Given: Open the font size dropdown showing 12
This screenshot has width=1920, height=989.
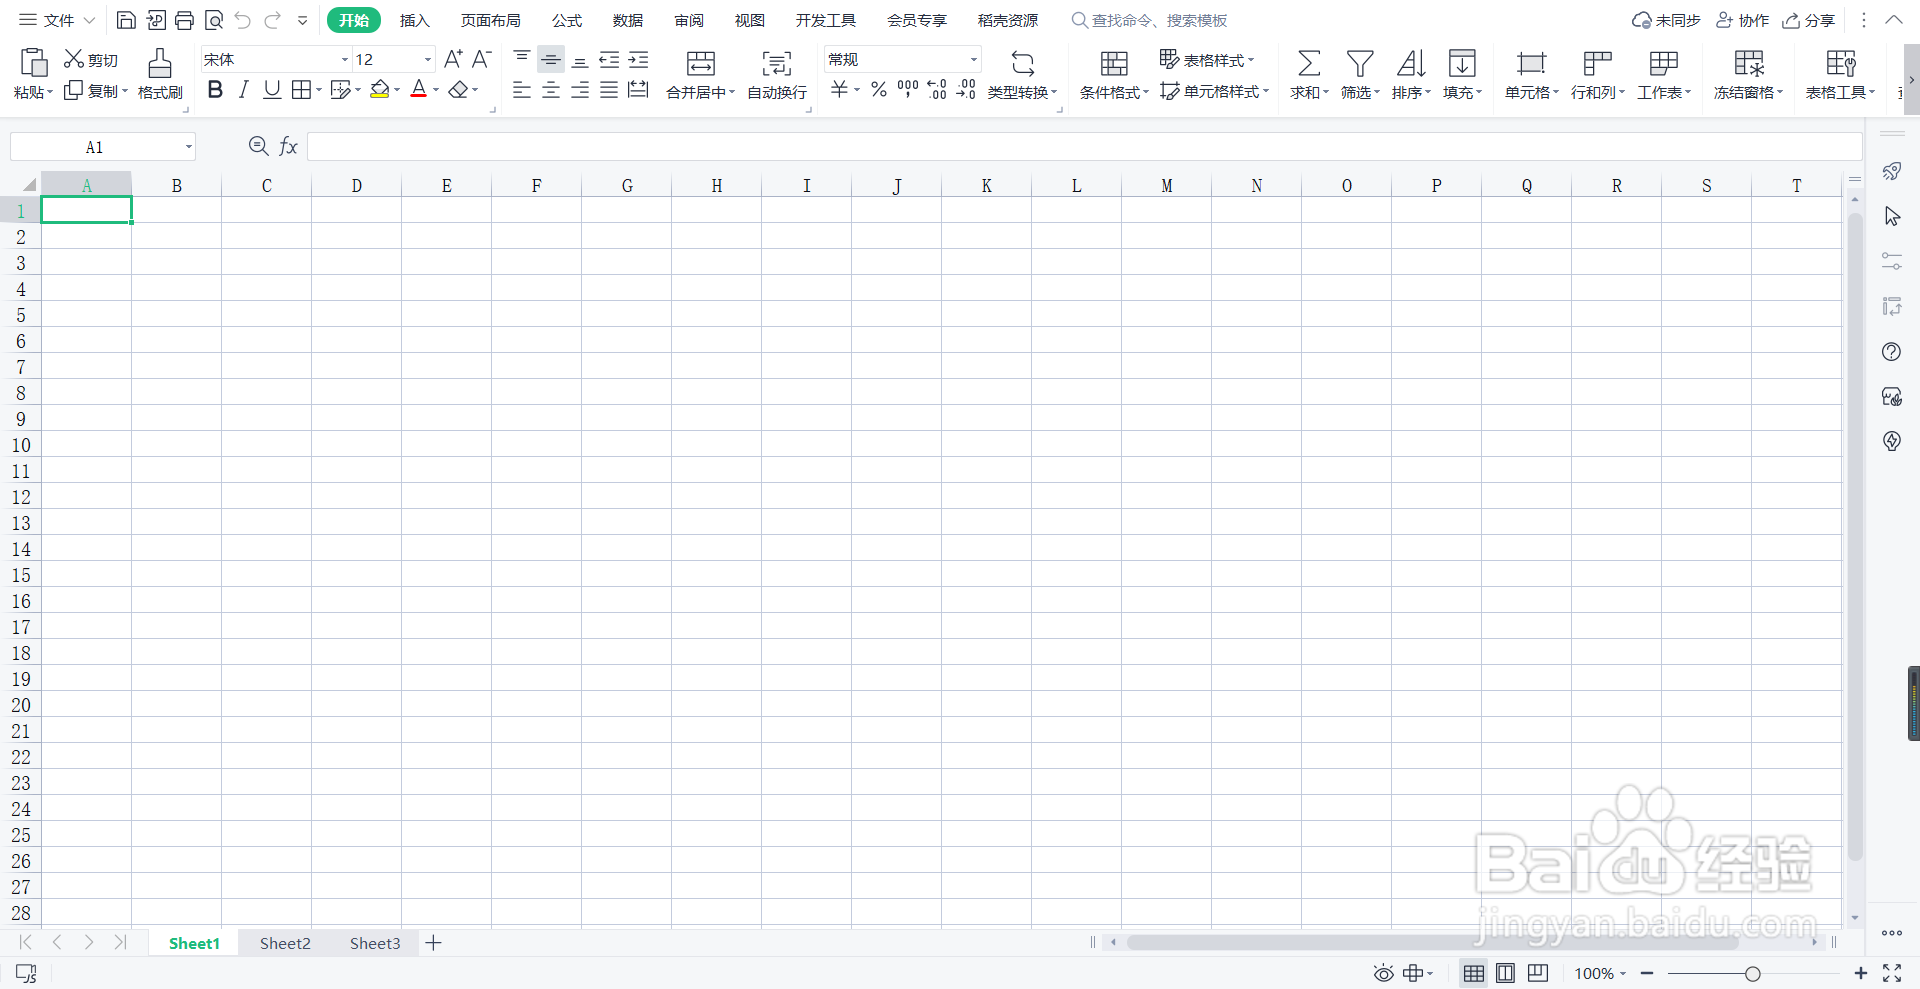Looking at the screenshot, I should pos(428,60).
